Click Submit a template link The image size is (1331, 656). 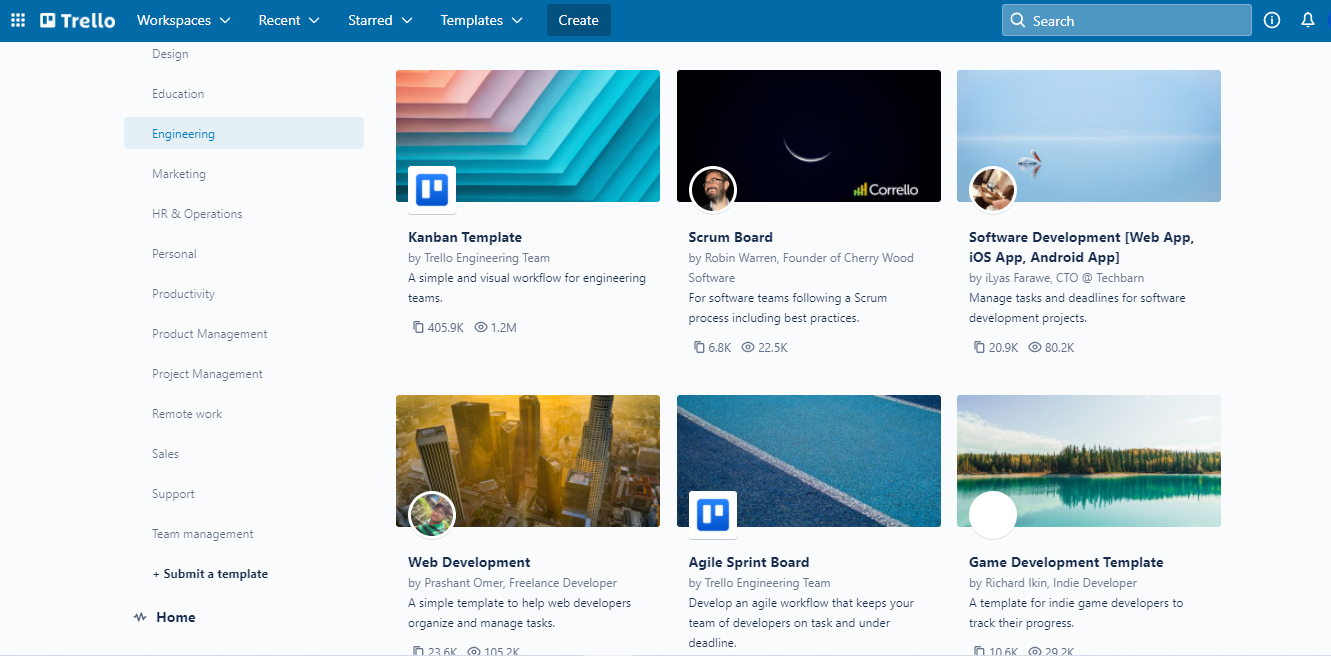pyautogui.click(x=210, y=574)
